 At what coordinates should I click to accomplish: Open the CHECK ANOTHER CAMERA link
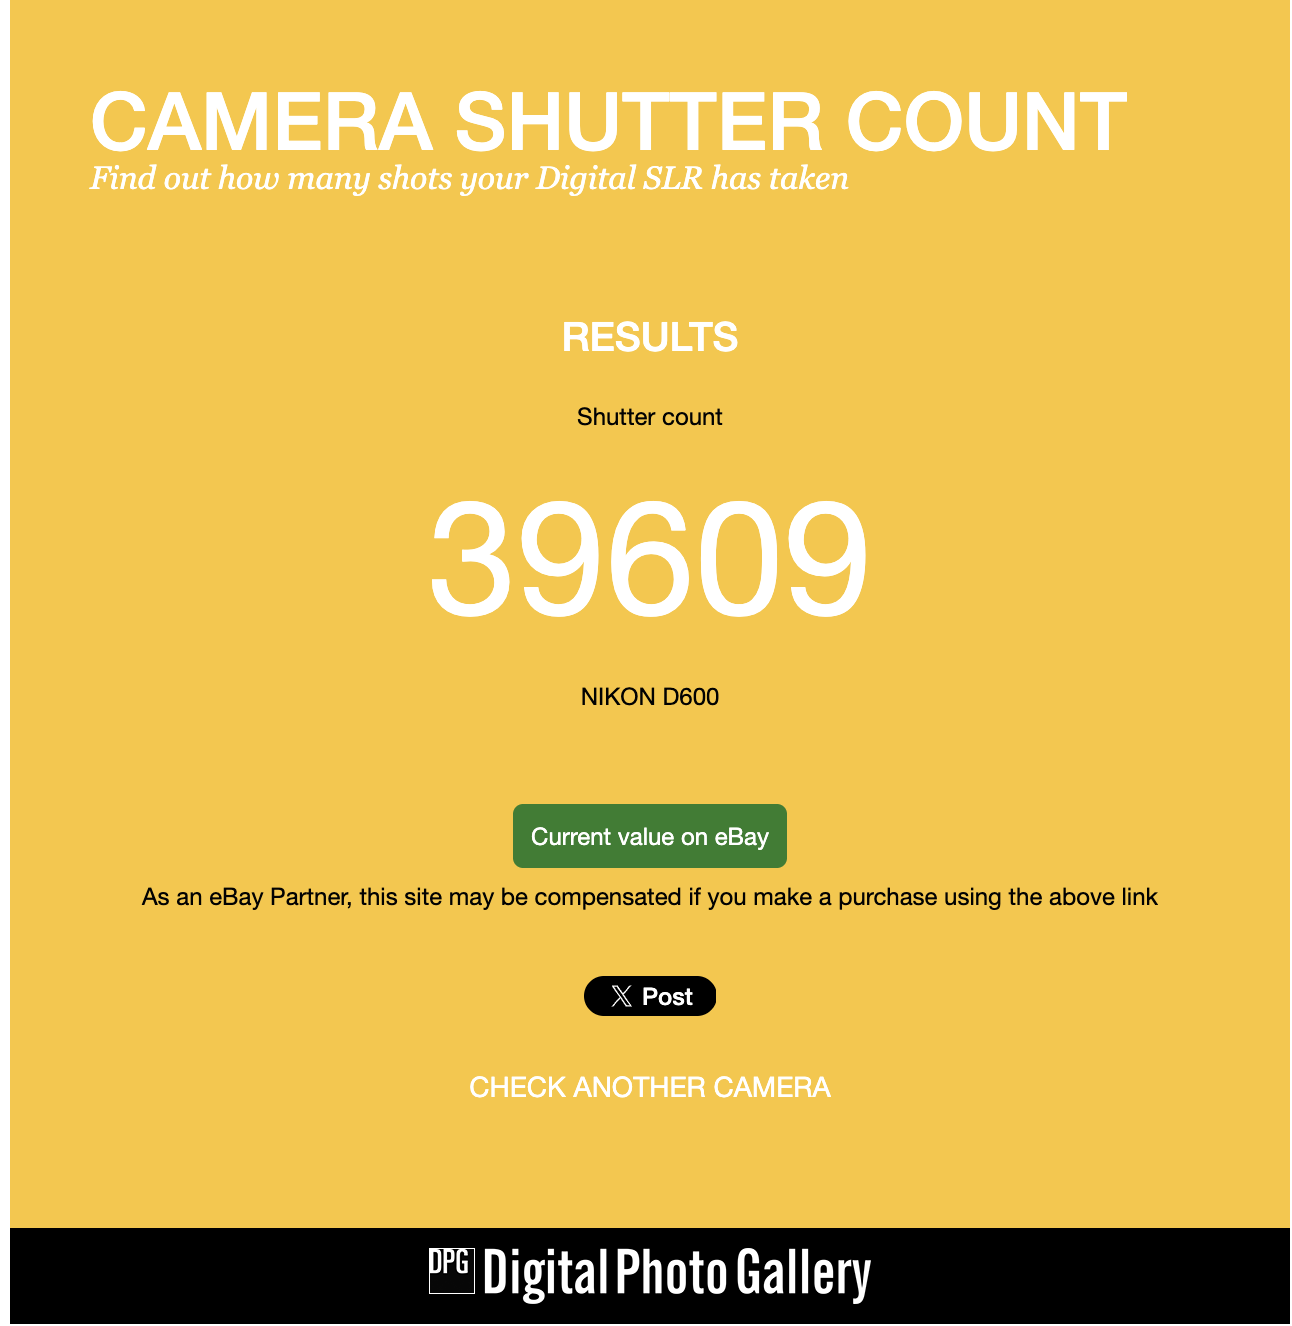coord(650,1087)
